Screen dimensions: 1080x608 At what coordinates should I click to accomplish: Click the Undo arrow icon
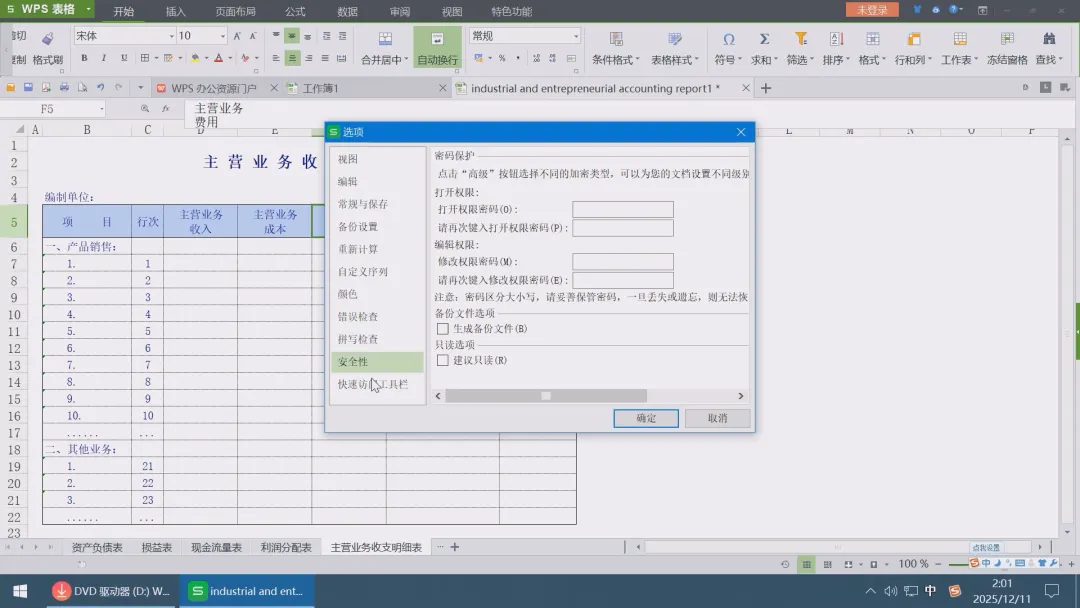pyautogui.click(x=101, y=87)
